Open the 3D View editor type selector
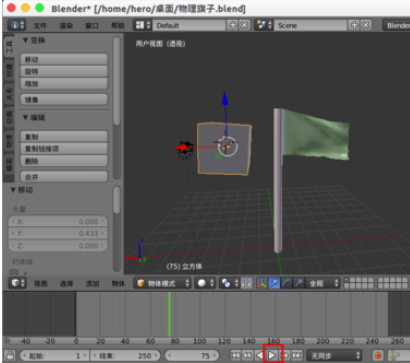 (x=17, y=283)
